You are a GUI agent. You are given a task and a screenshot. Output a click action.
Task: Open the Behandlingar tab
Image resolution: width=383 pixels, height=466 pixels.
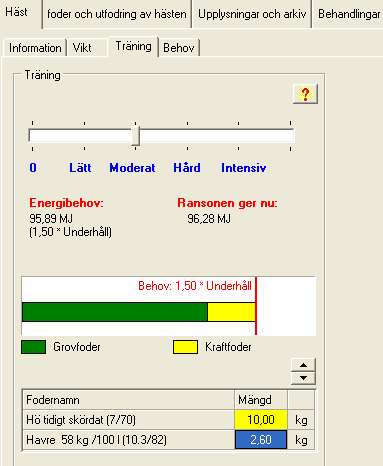coord(348,14)
